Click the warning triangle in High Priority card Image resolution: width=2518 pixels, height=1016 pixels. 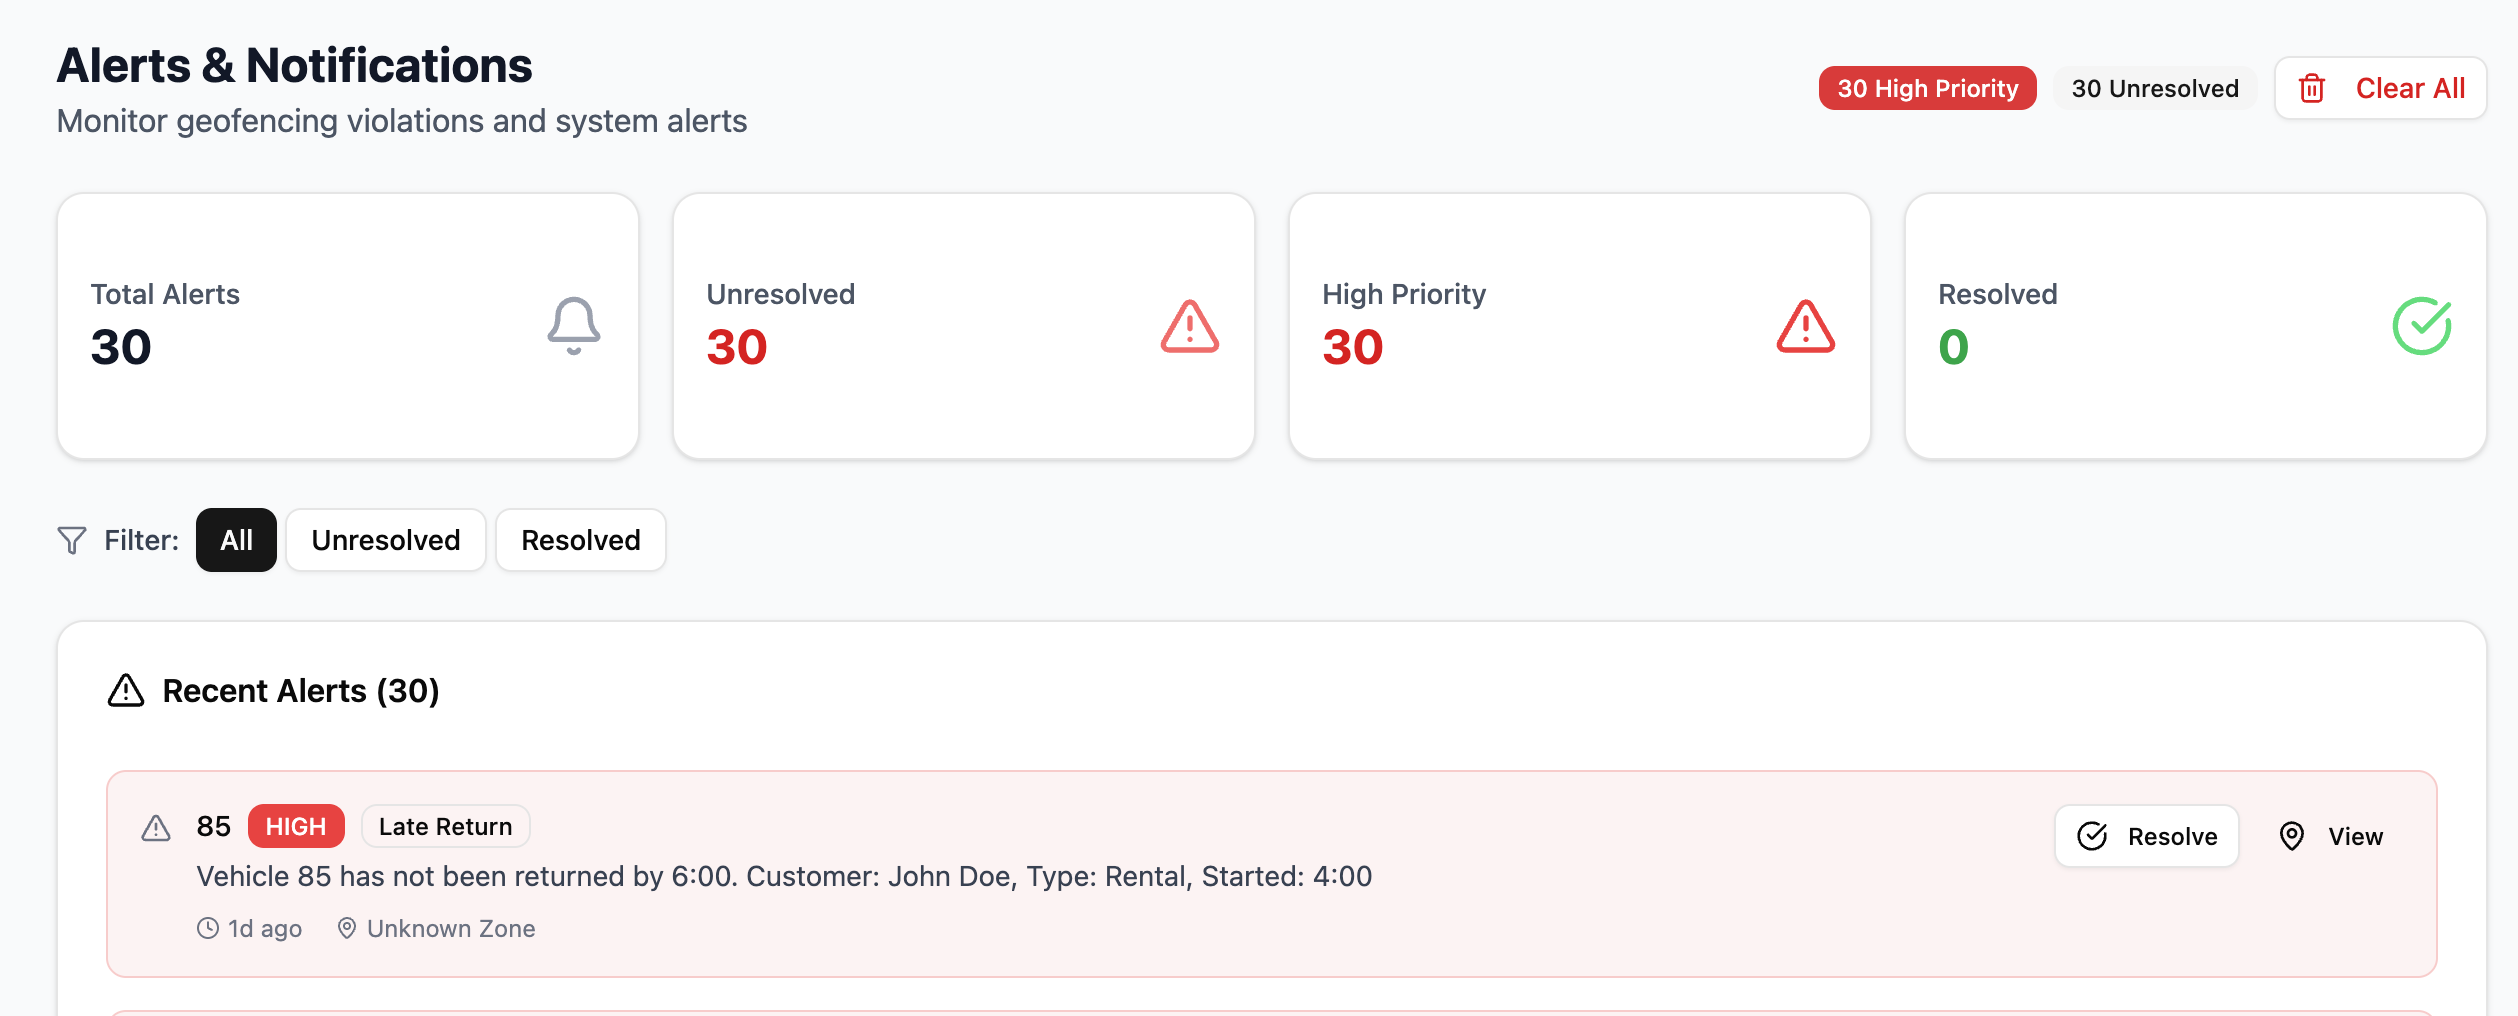click(1805, 327)
